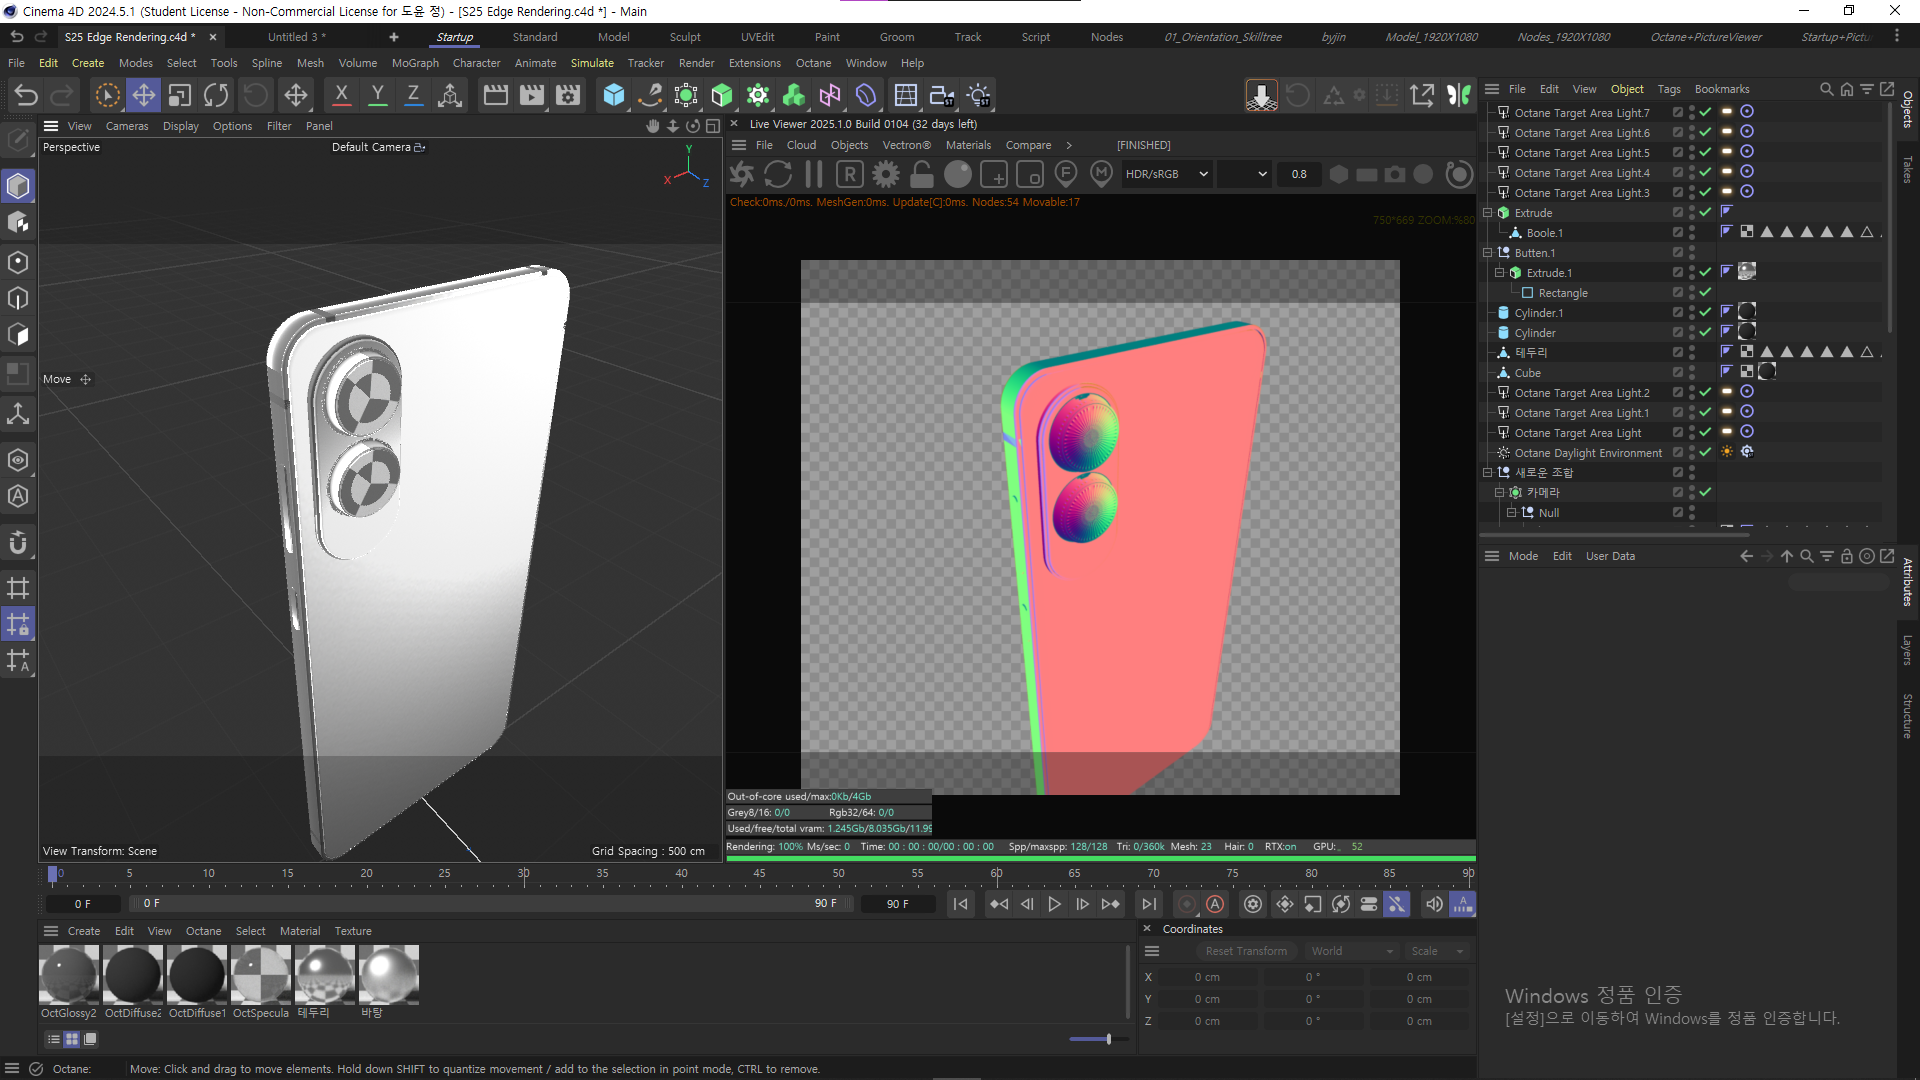Open Untitled 3 document tab
The height and width of the screenshot is (1080, 1920).
coord(296,37)
